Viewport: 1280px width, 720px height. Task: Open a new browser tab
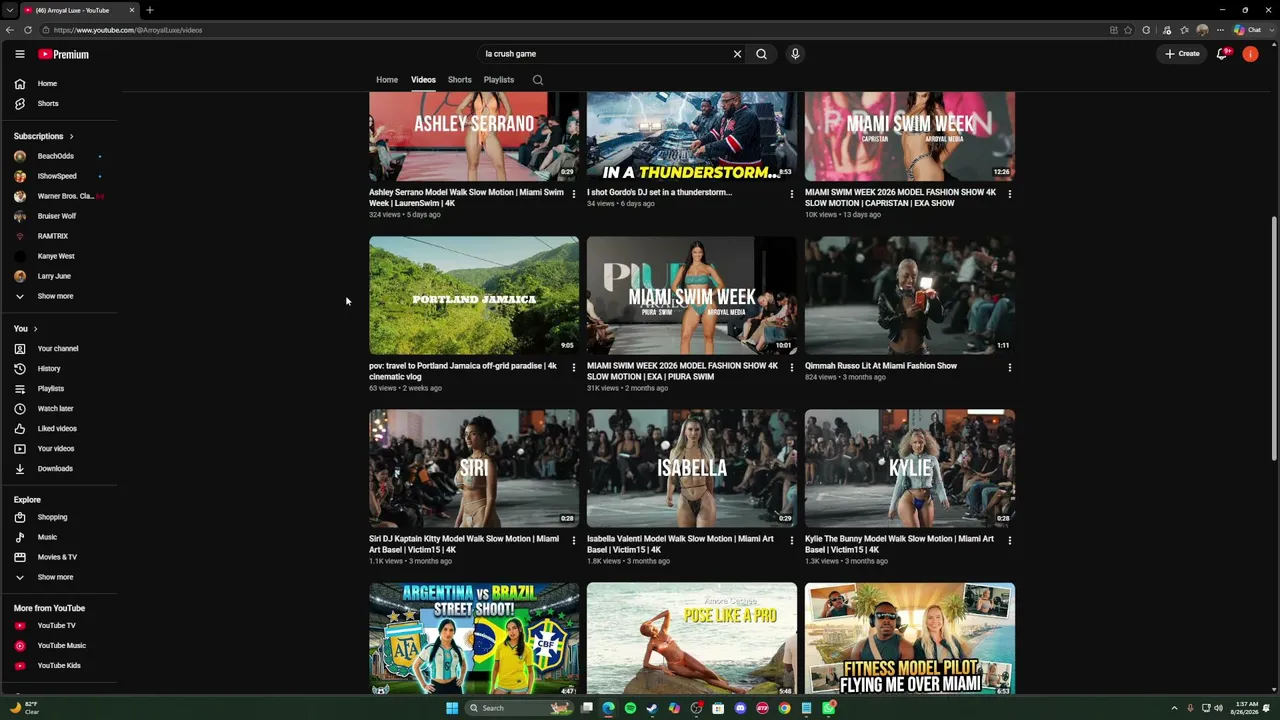tap(150, 10)
